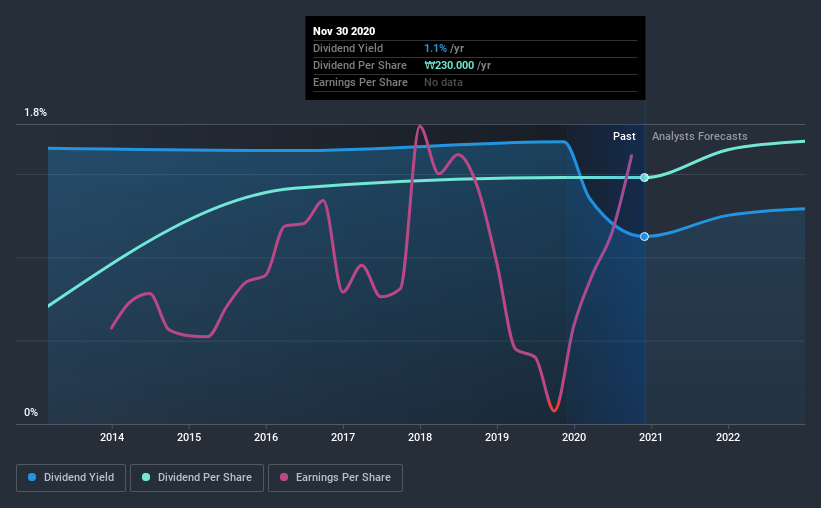Click the 1.1% dividend yield value in tooltip
This screenshot has width=821, height=508.
[x=435, y=48]
